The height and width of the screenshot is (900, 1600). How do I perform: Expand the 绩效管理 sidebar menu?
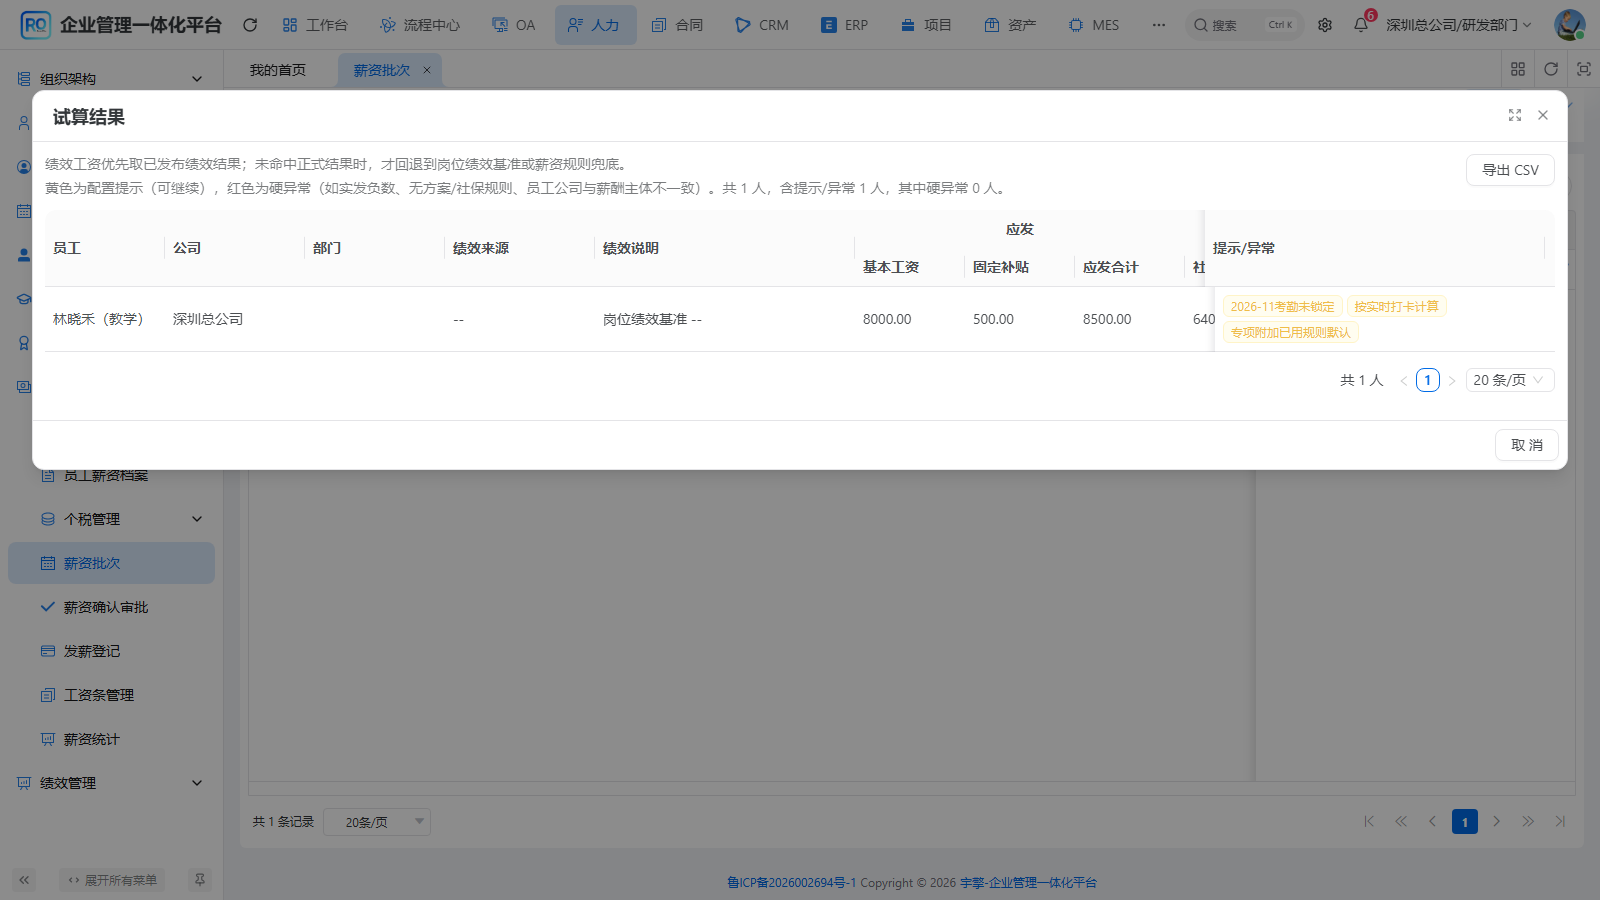click(111, 783)
